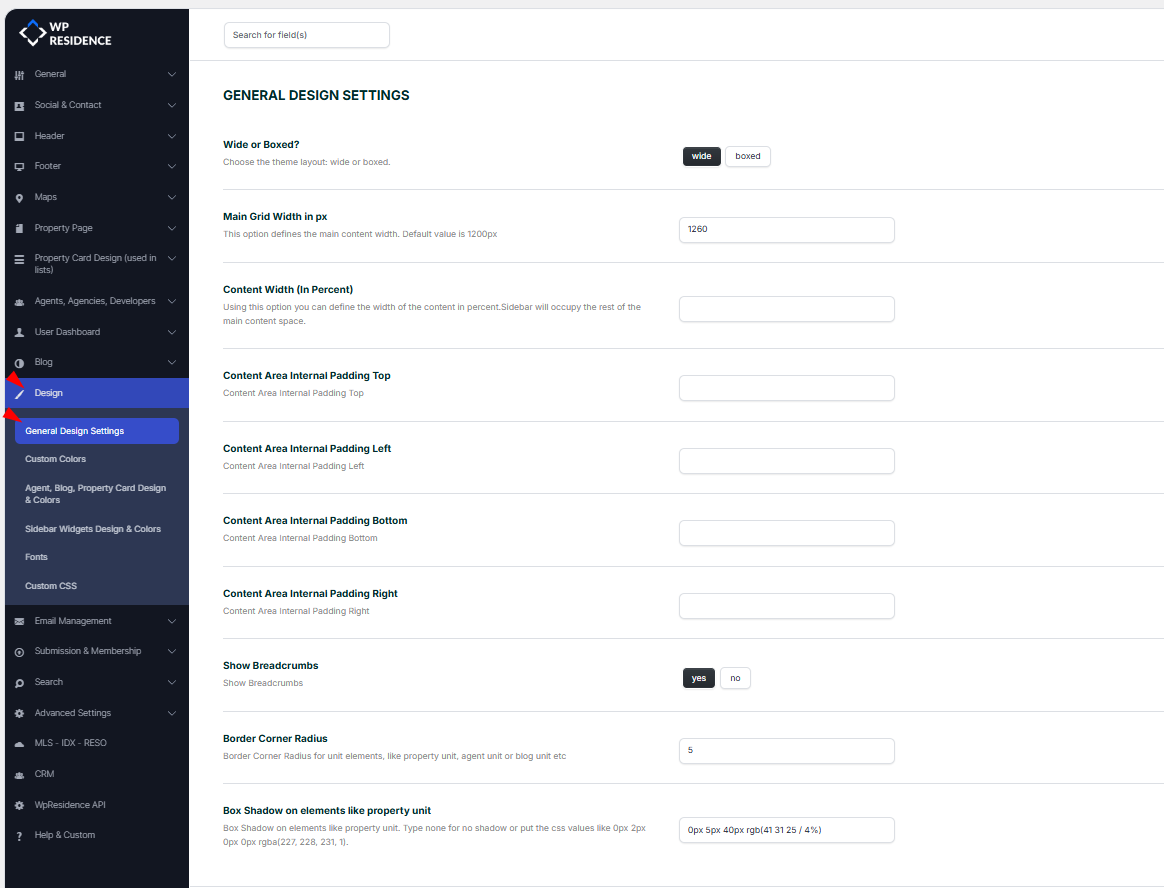The image size is (1164, 888).
Task: Expand the Property Page section chevron
Action: [172, 228]
